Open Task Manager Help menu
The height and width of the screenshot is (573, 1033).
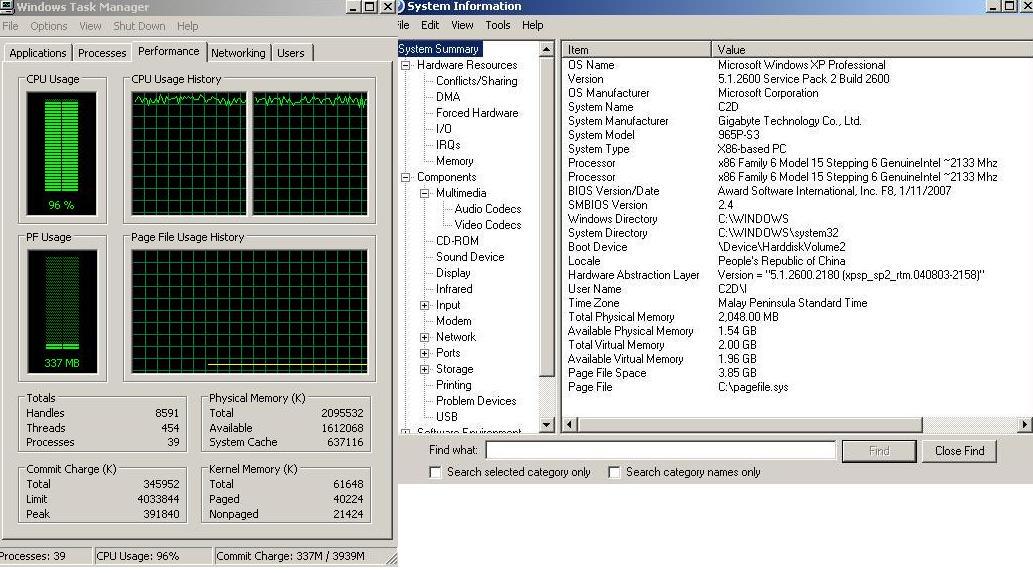pyautogui.click(x=188, y=26)
